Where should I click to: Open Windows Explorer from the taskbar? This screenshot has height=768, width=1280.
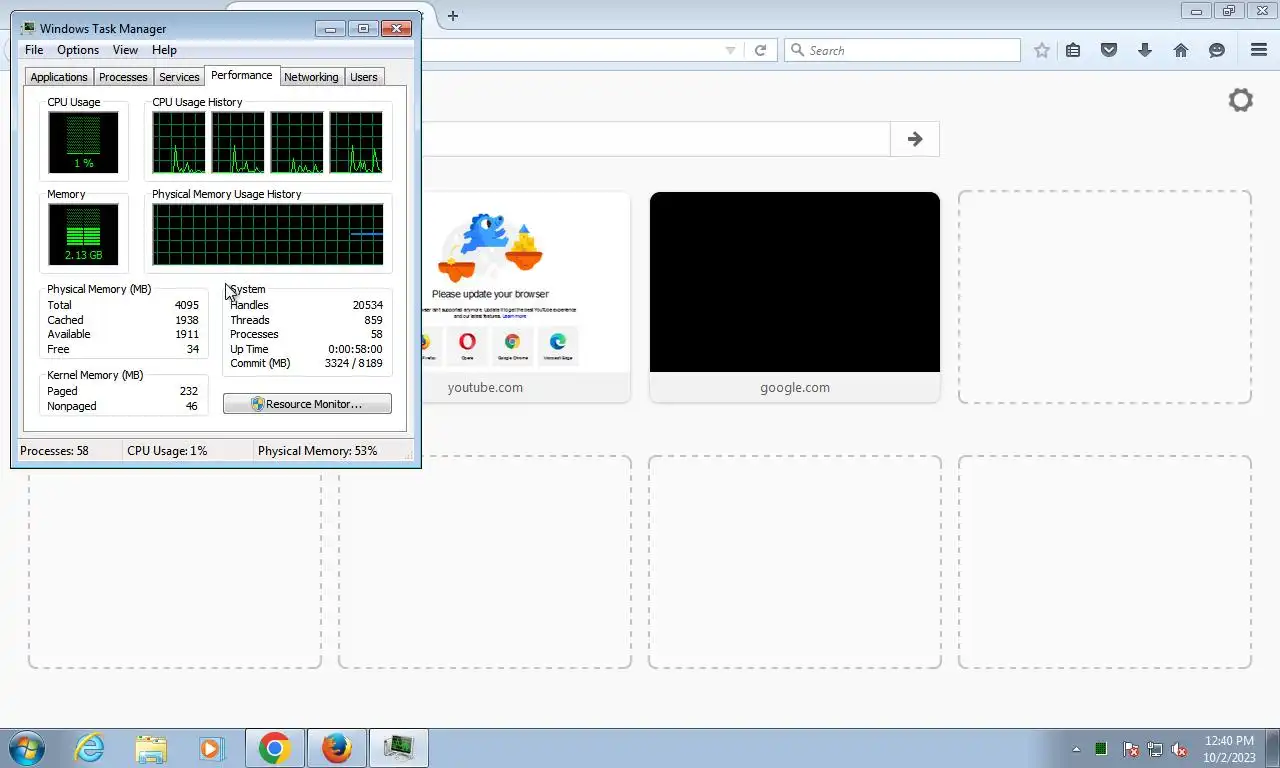tap(151, 748)
